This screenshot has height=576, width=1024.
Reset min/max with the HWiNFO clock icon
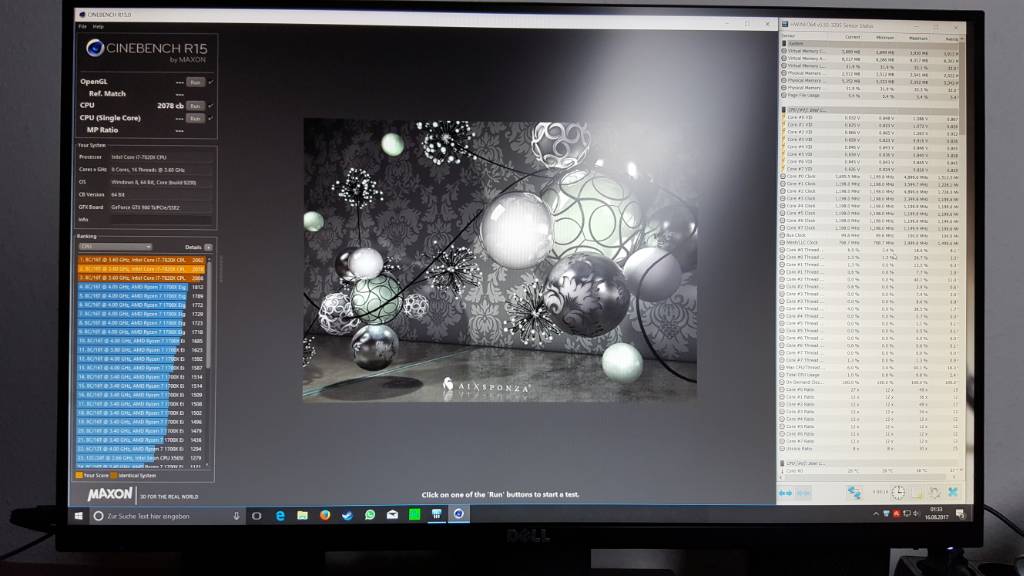(899, 492)
